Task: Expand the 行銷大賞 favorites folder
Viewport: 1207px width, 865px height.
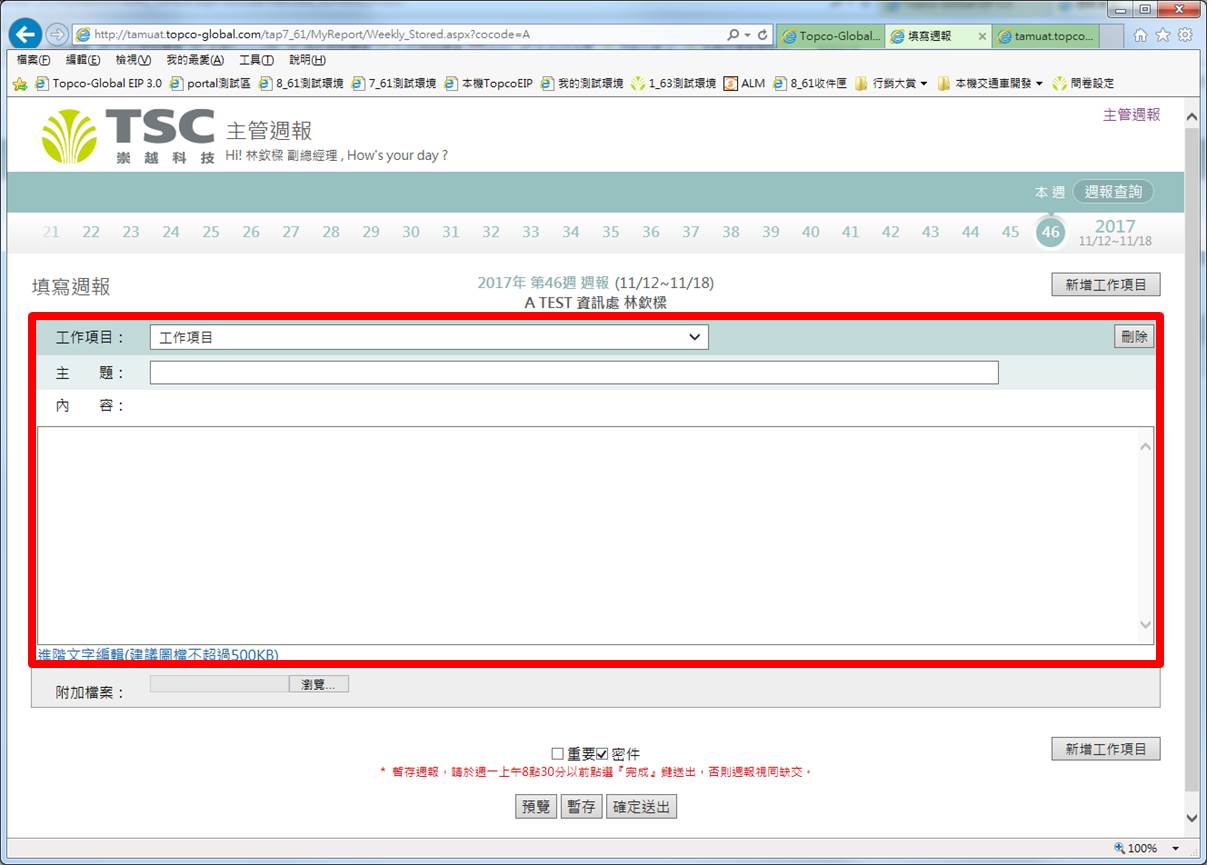Action: click(891, 83)
